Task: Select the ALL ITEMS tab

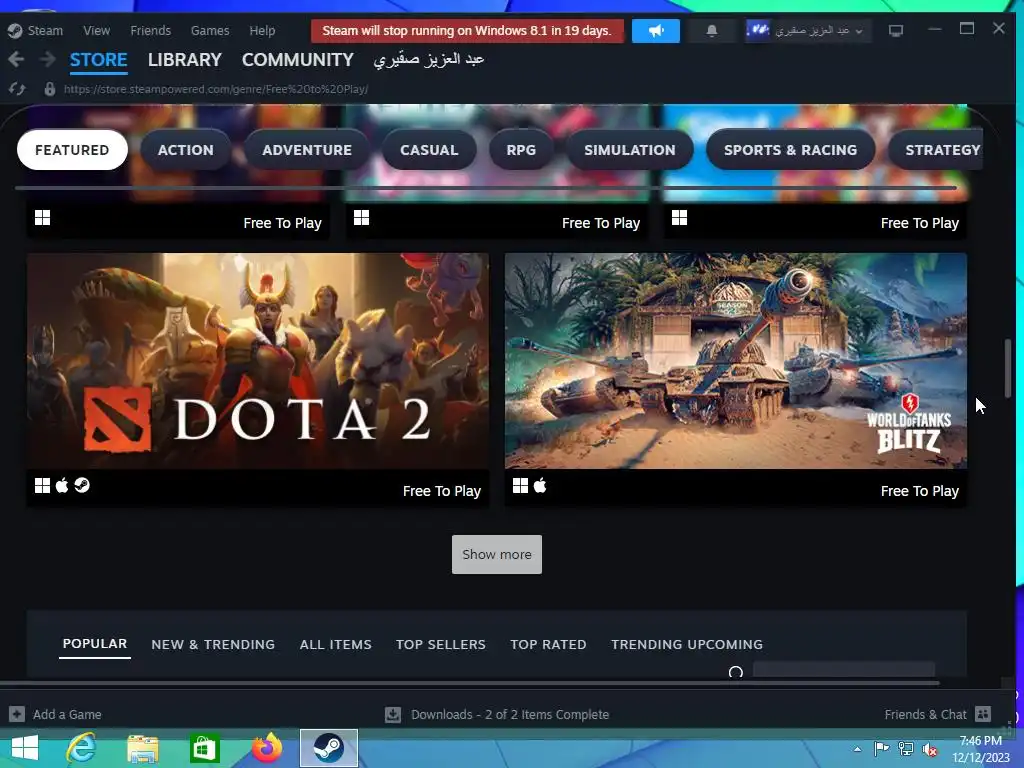Action: pyautogui.click(x=336, y=645)
